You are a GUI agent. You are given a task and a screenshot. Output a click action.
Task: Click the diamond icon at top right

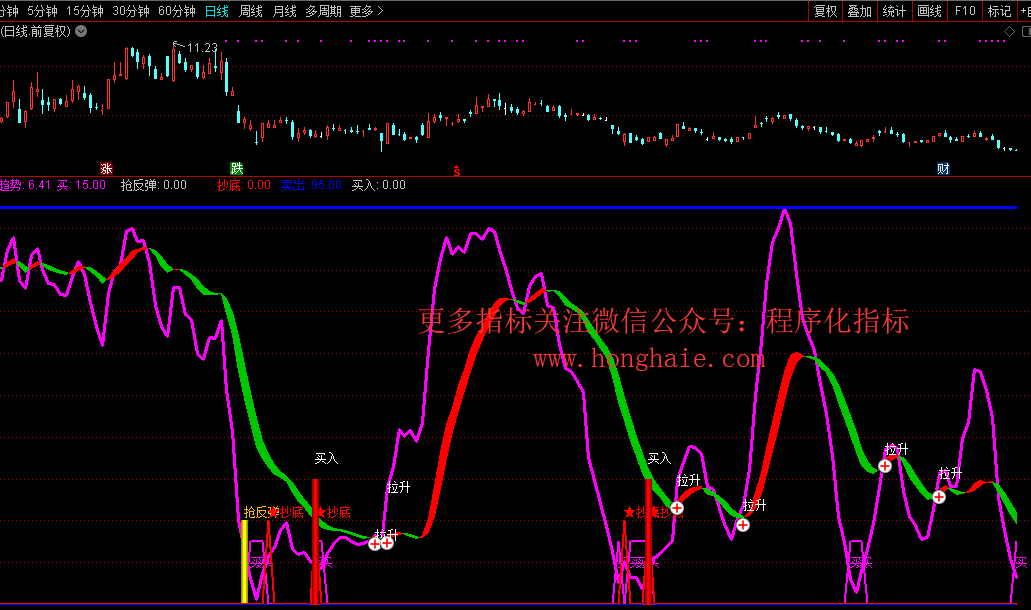pos(1009,31)
